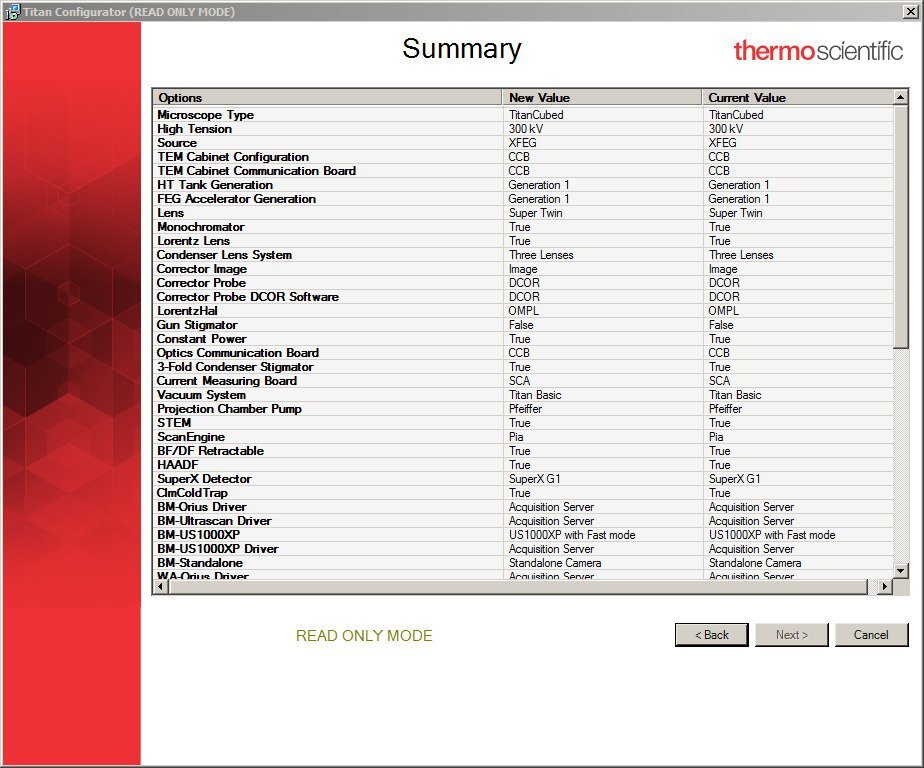
Task: Click the thermo scientific logo
Action: (817, 50)
